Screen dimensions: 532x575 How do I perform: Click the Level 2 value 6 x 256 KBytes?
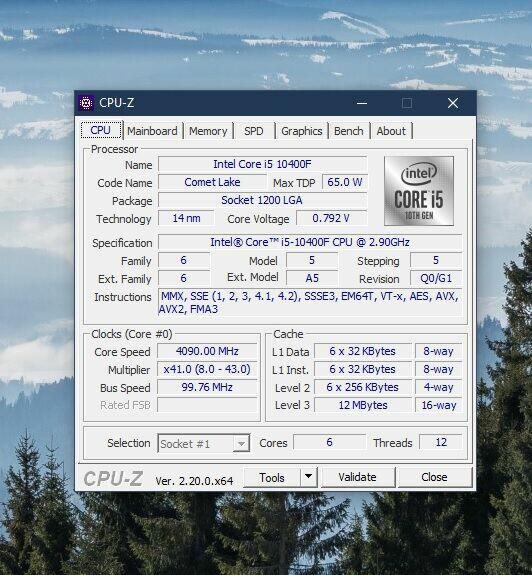pos(363,387)
